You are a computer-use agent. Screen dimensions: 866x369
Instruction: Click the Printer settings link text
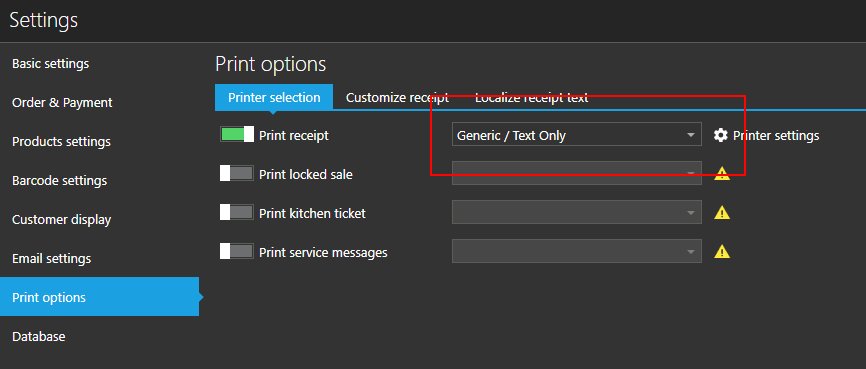click(776, 135)
